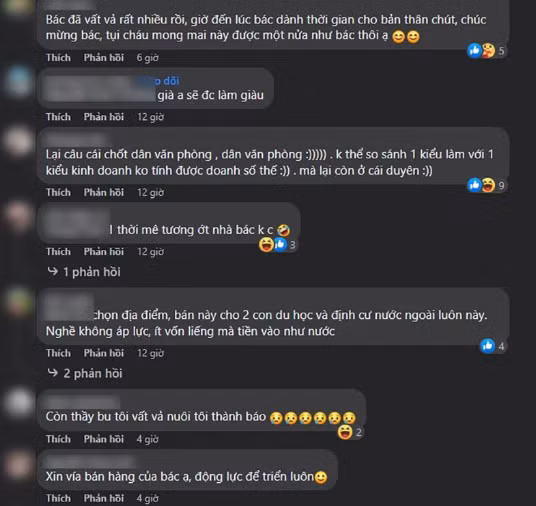Click the 12 giờ timestamp under 'chọn địa điểm' comment
Screen dimensions: 536x506
[x=150, y=353]
